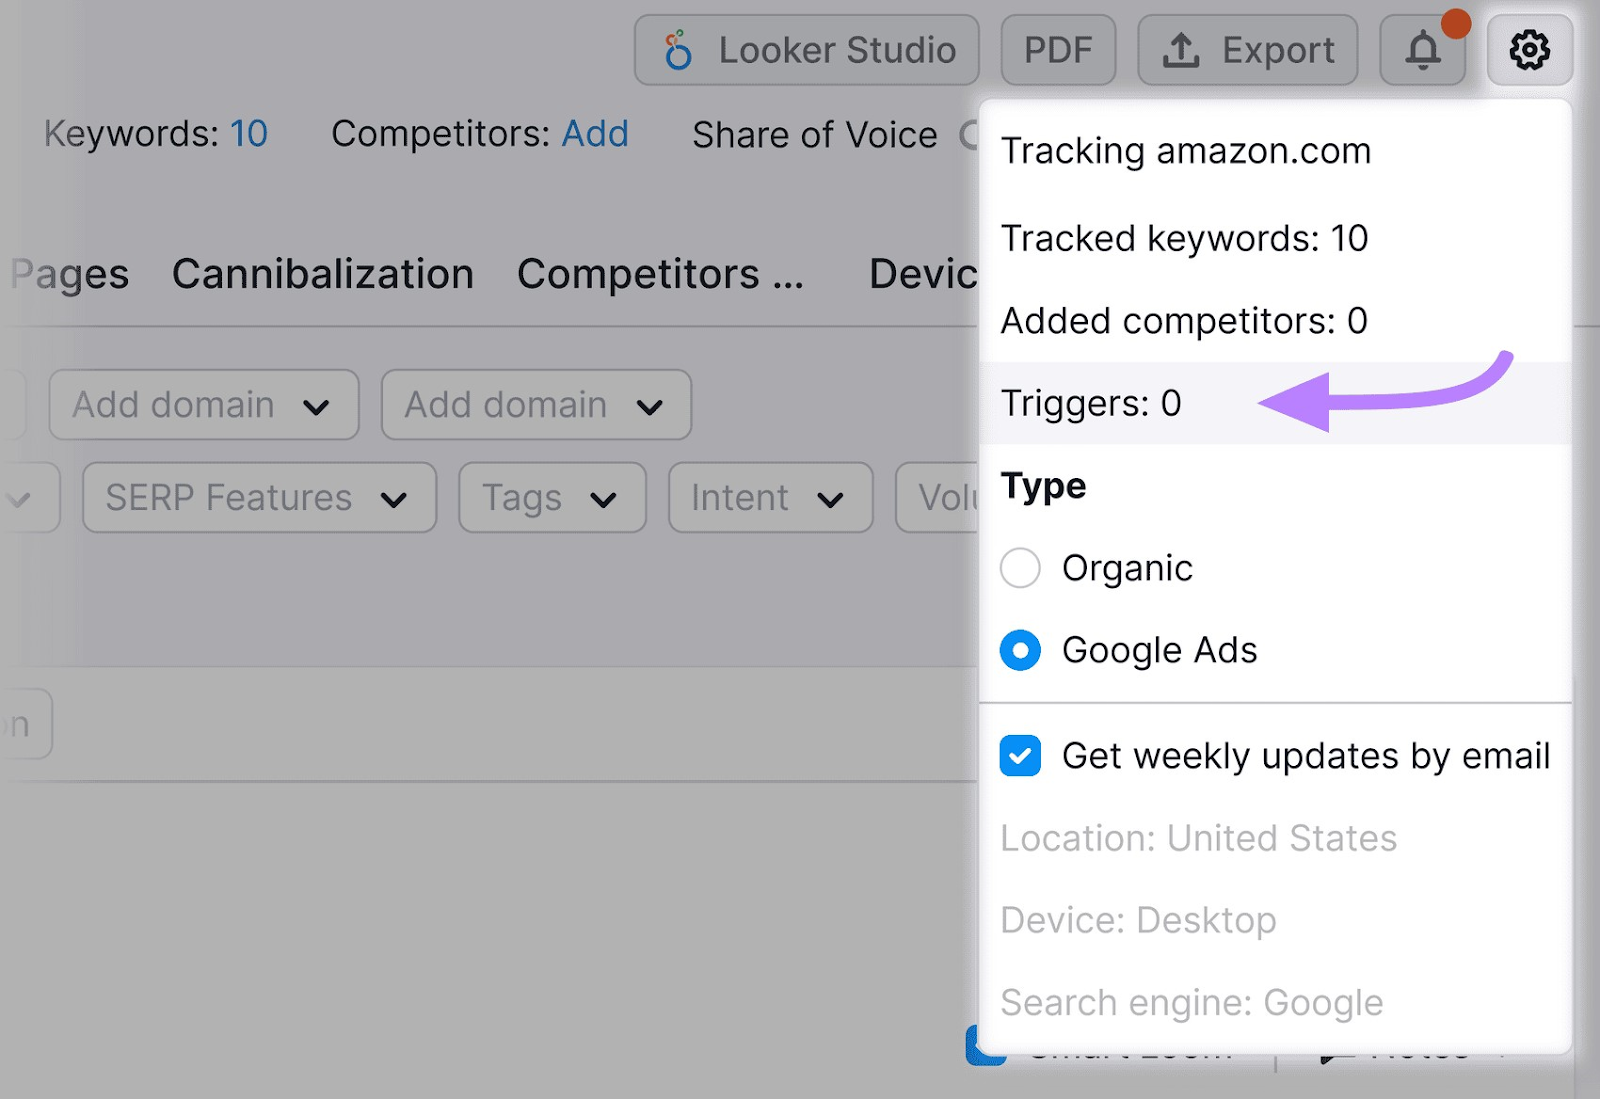Open settings with the gear icon
1600x1099 pixels.
[x=1529, y=49]
